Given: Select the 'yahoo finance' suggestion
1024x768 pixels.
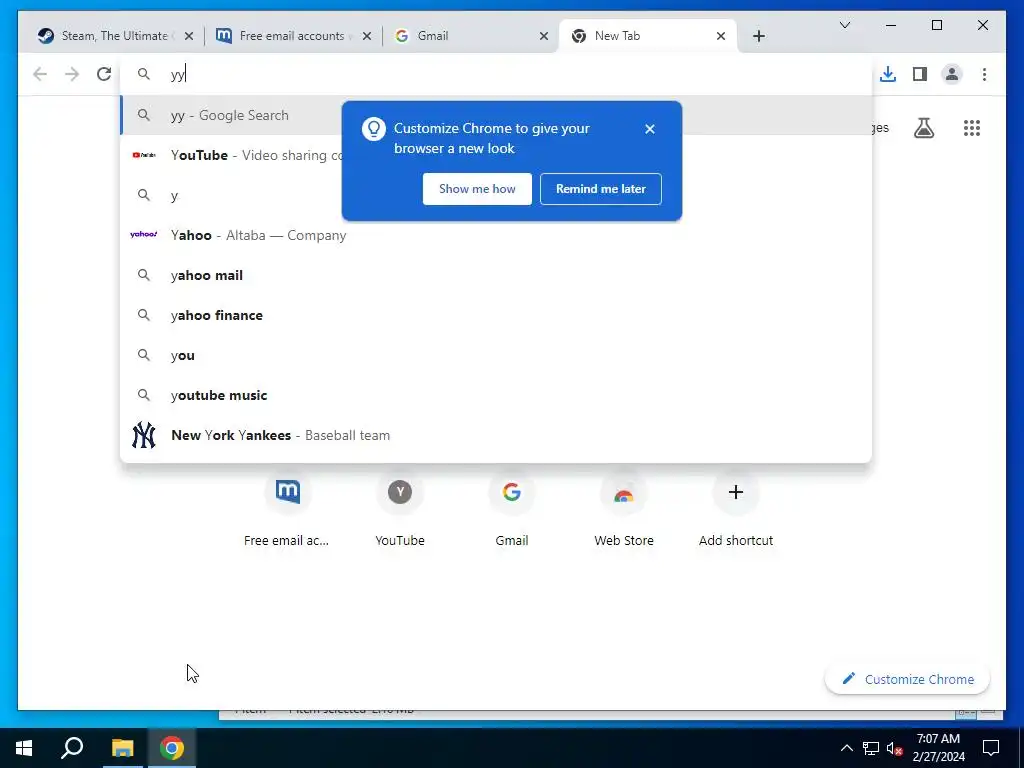Looking at the screenshot, I should click(496, 315).
